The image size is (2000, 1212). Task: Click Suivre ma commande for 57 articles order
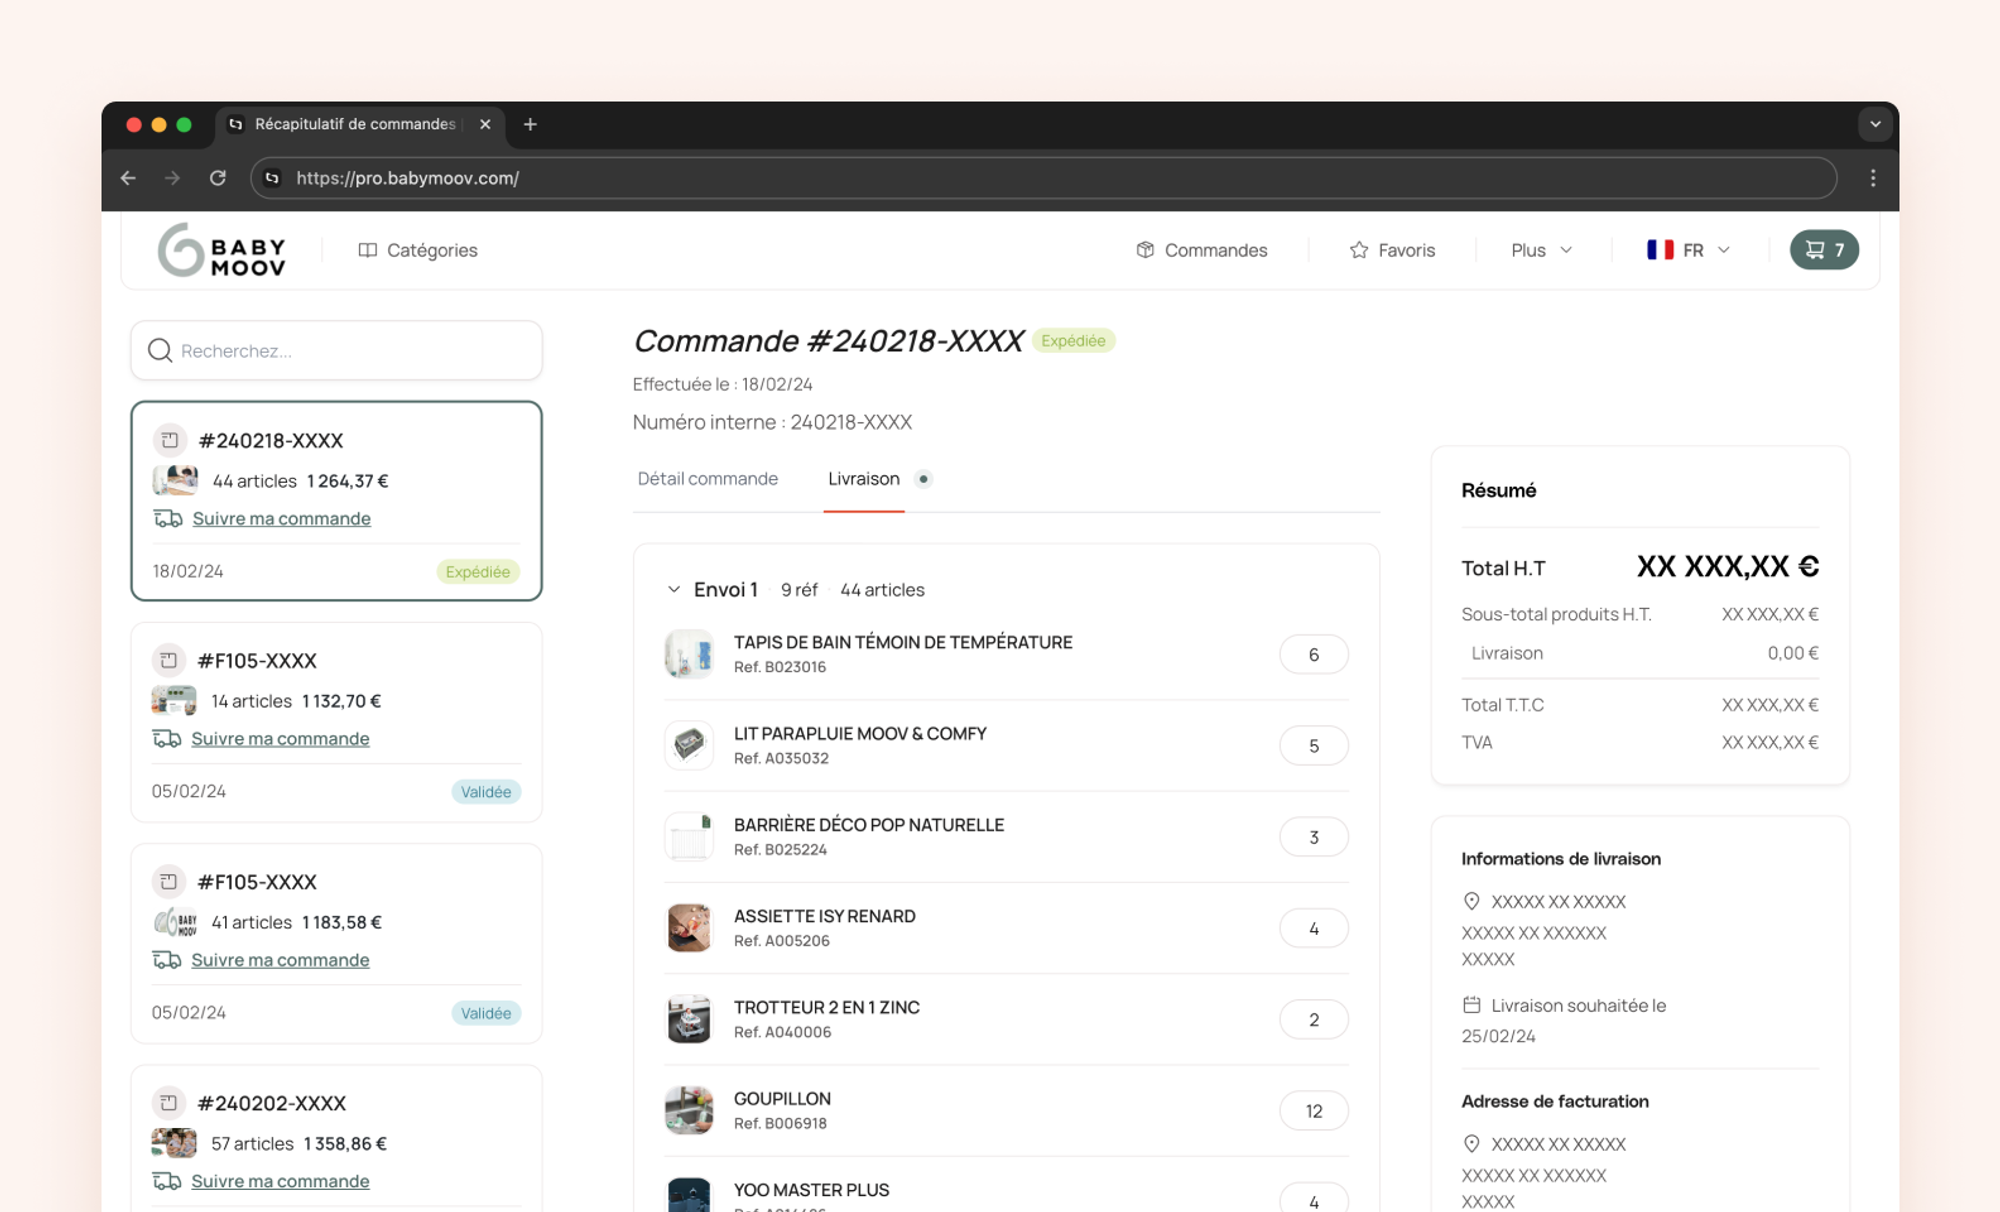click(280, 1181)
